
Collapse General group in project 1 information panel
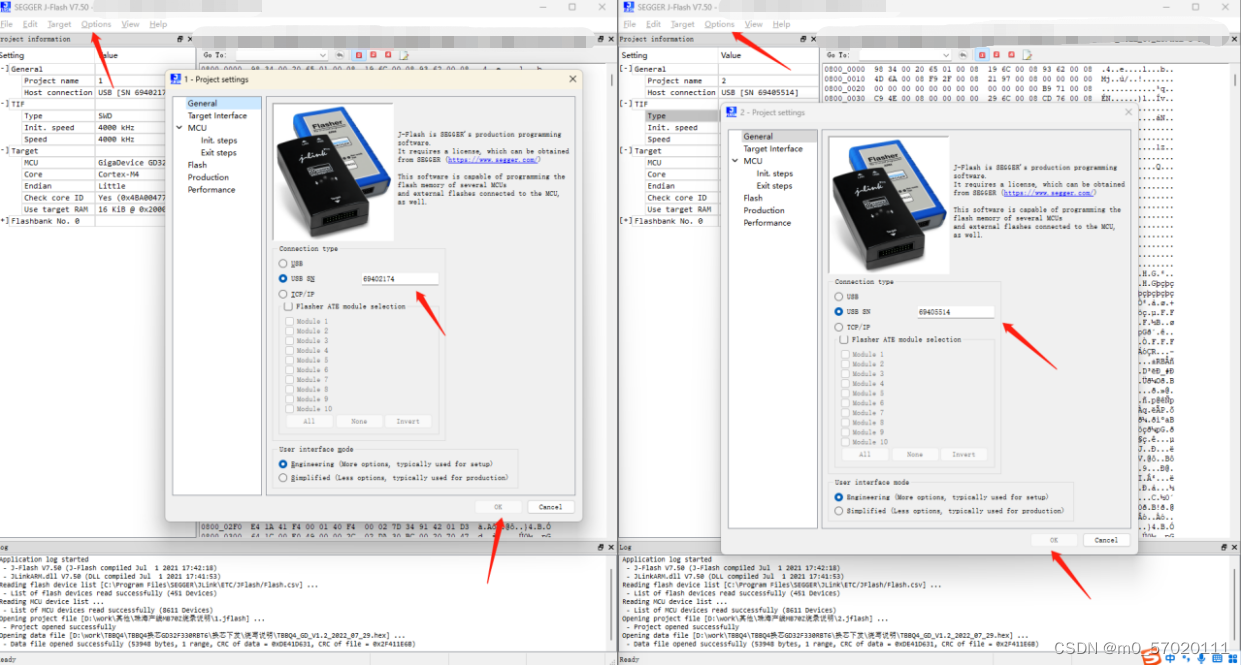pyautogui.click(x=5, y=69)
